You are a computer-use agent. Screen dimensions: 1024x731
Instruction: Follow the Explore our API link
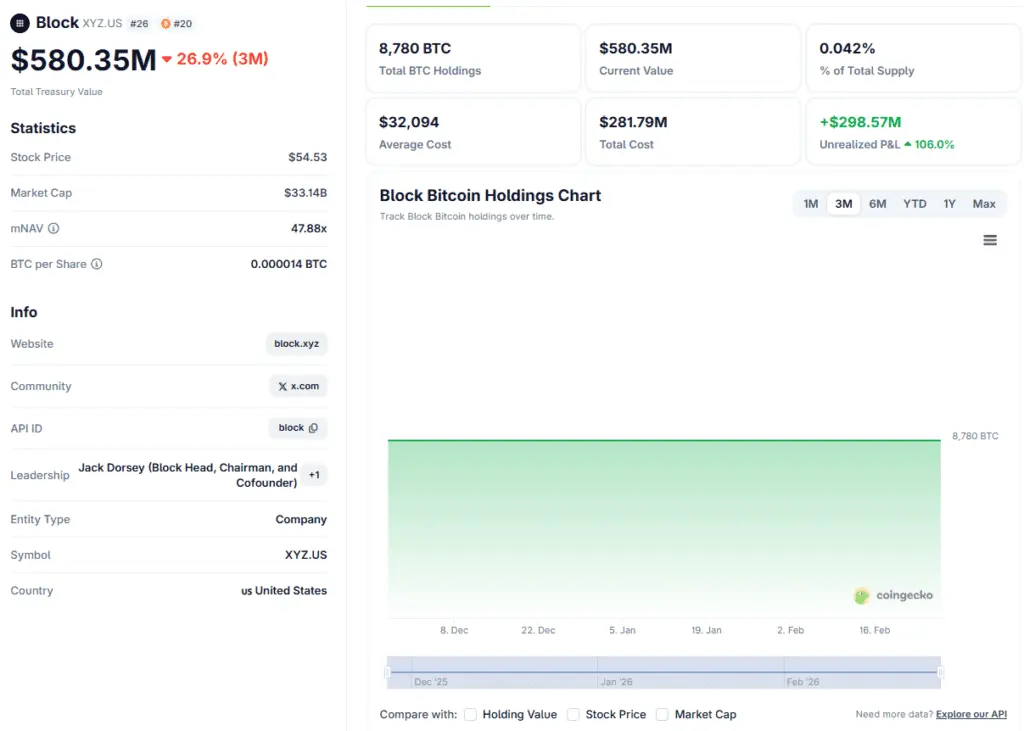point(971,714)
